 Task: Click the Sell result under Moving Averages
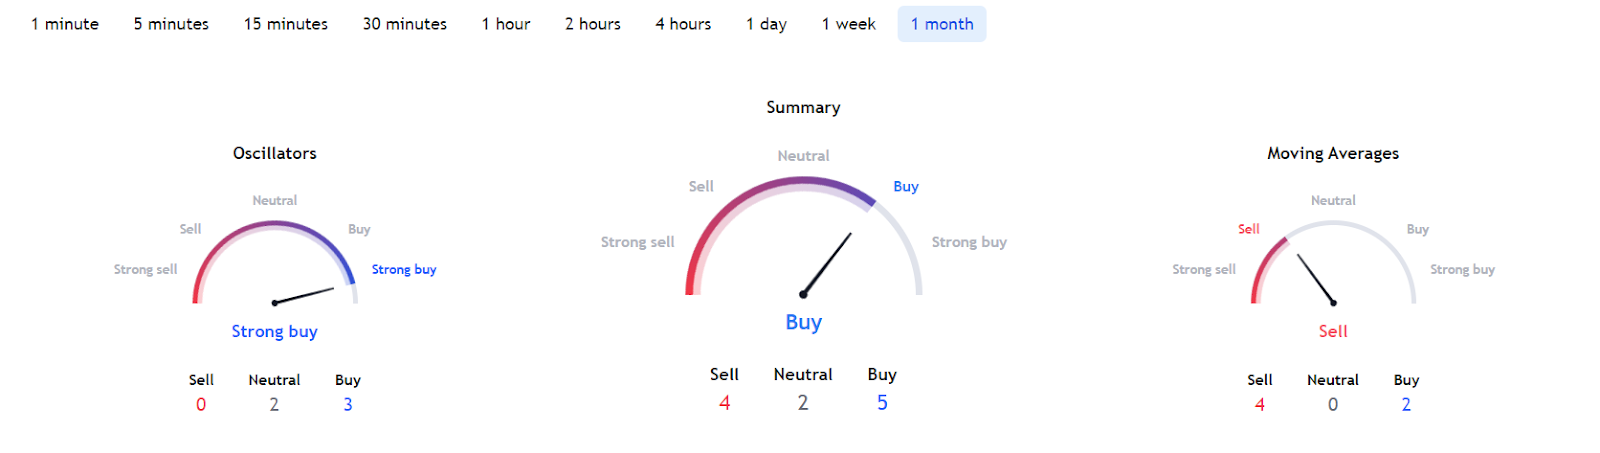(1333, 331)
